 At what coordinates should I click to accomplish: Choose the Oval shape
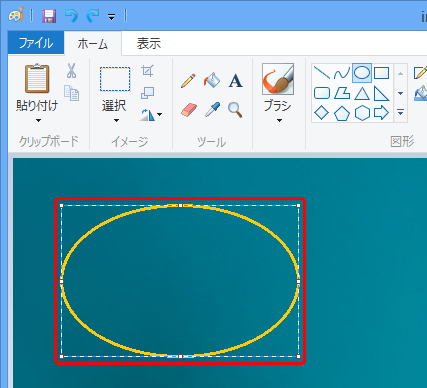(x=362, y=73)
